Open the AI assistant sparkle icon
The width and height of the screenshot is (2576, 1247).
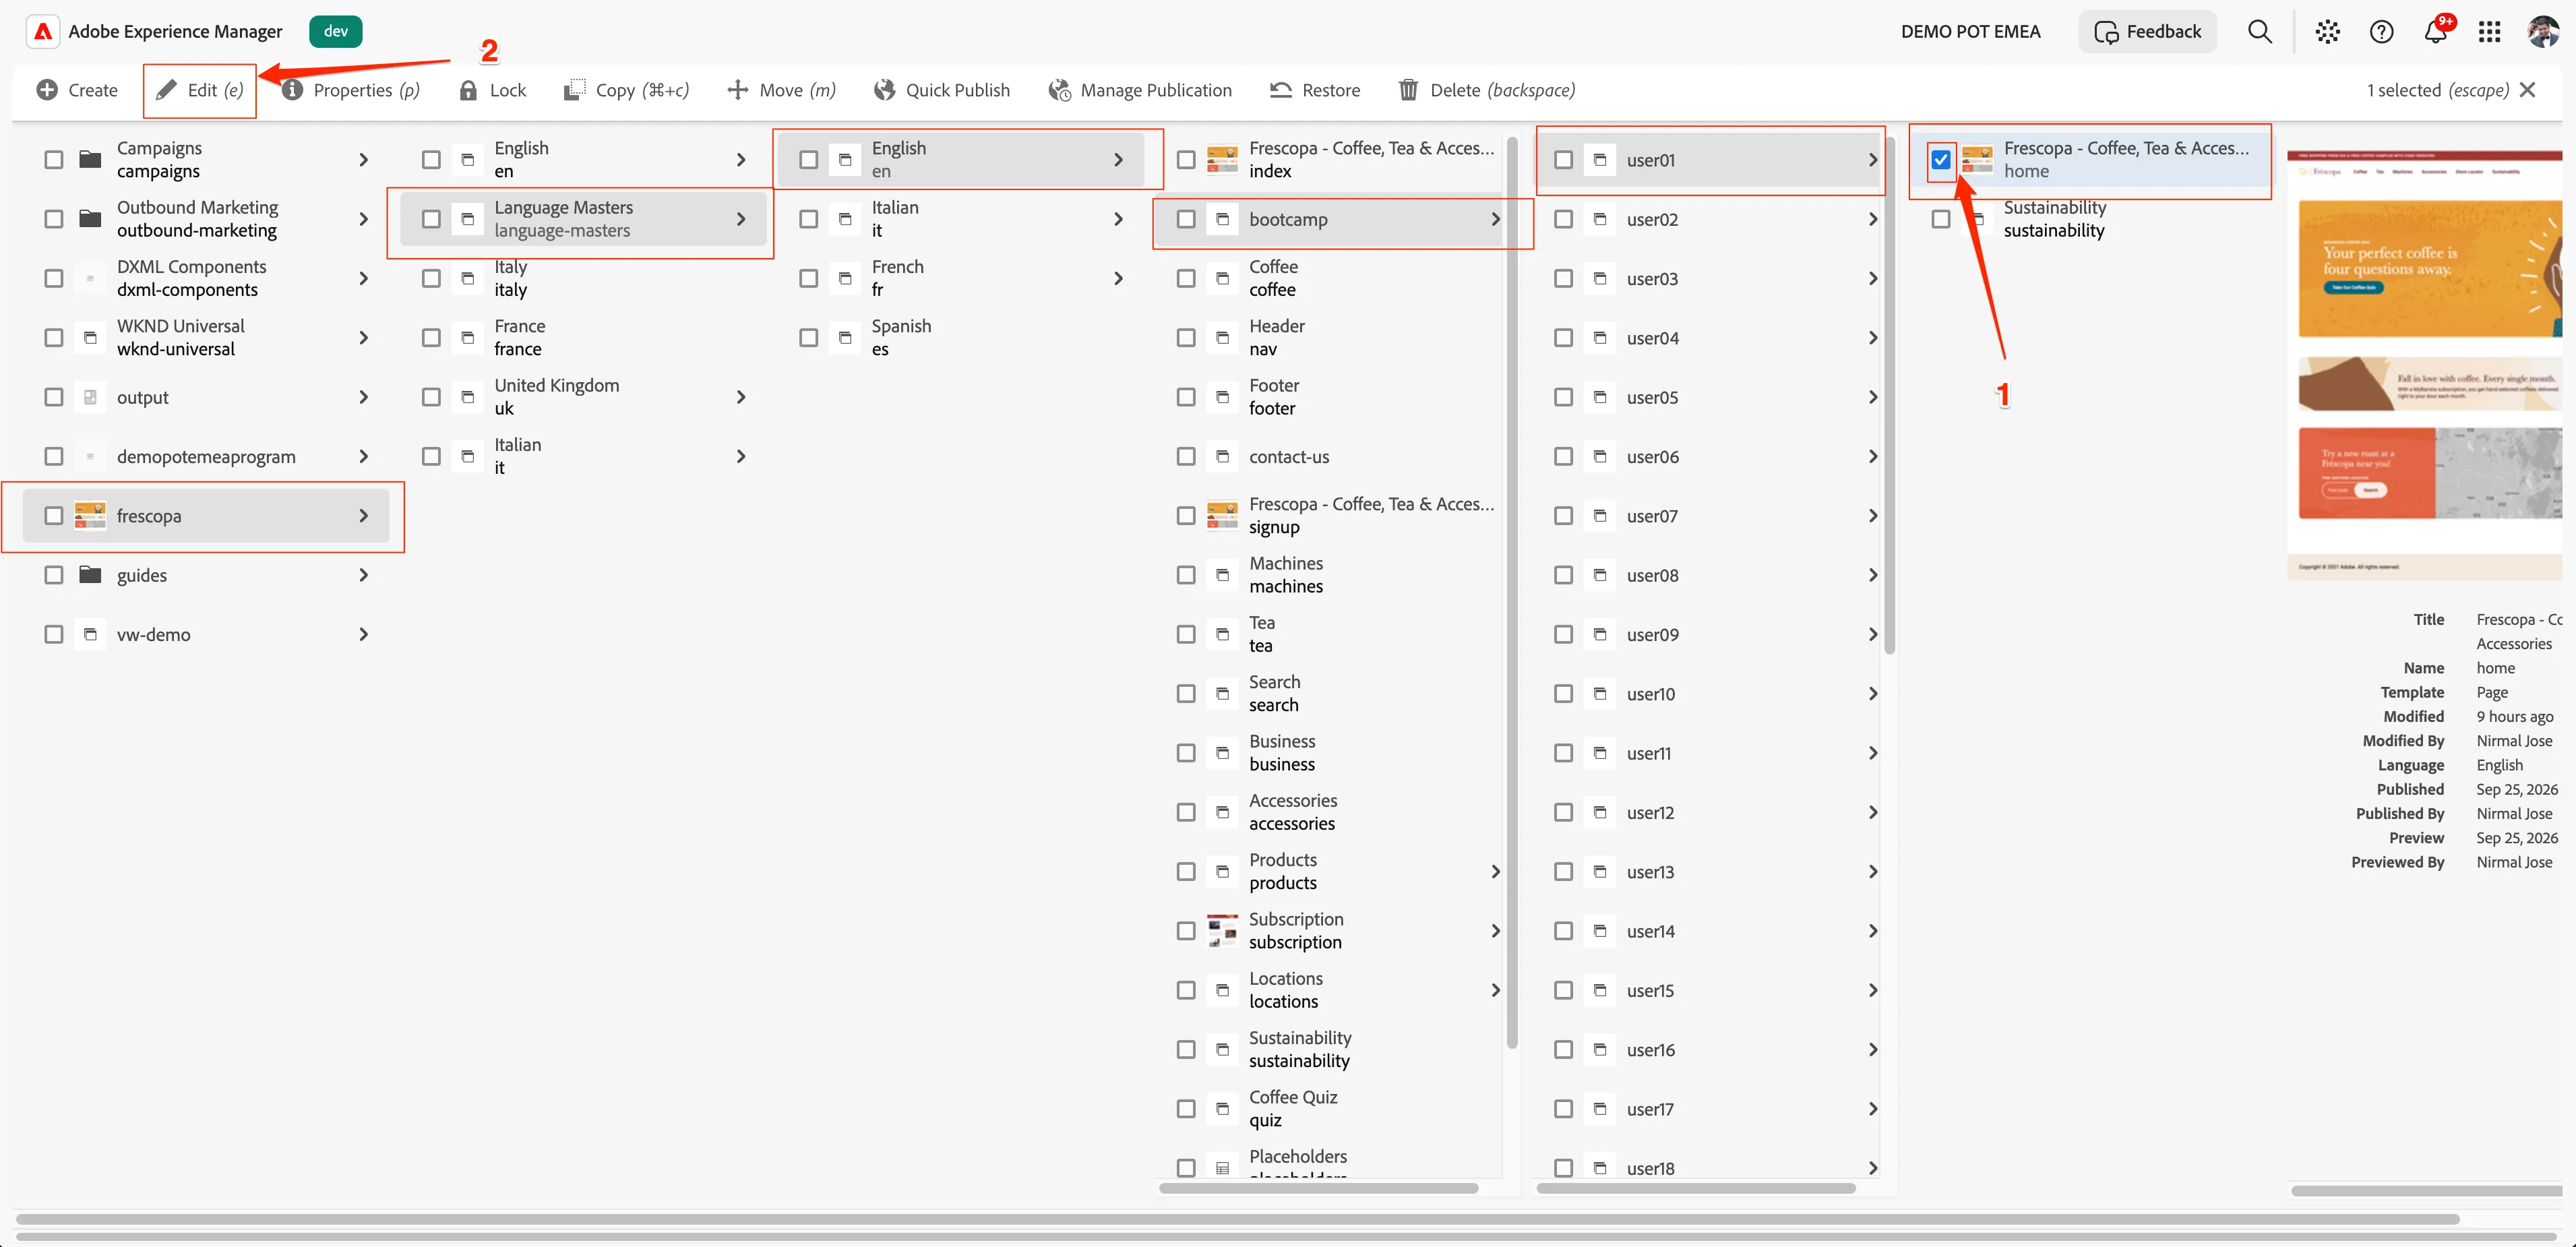[2327, 31]
